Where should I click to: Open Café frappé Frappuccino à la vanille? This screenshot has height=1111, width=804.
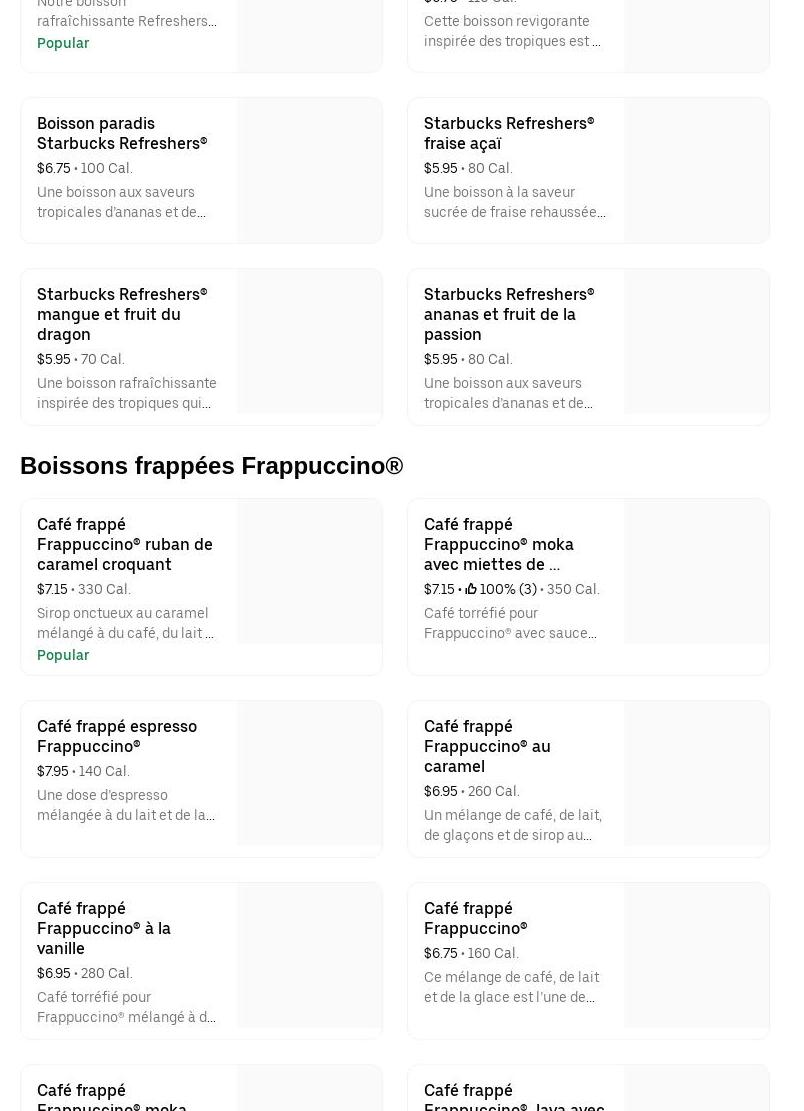[104, 928]
